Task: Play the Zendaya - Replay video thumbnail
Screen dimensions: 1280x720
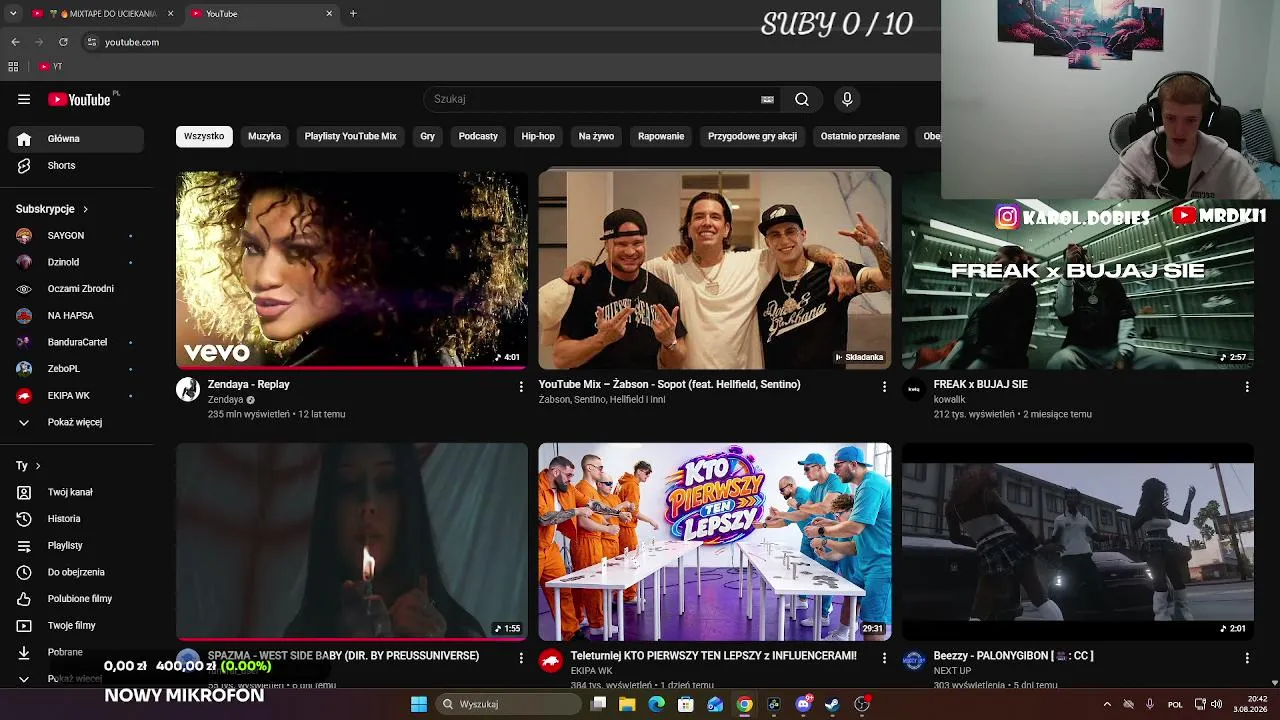Action: pyautogui.click(x=352, y=270)
